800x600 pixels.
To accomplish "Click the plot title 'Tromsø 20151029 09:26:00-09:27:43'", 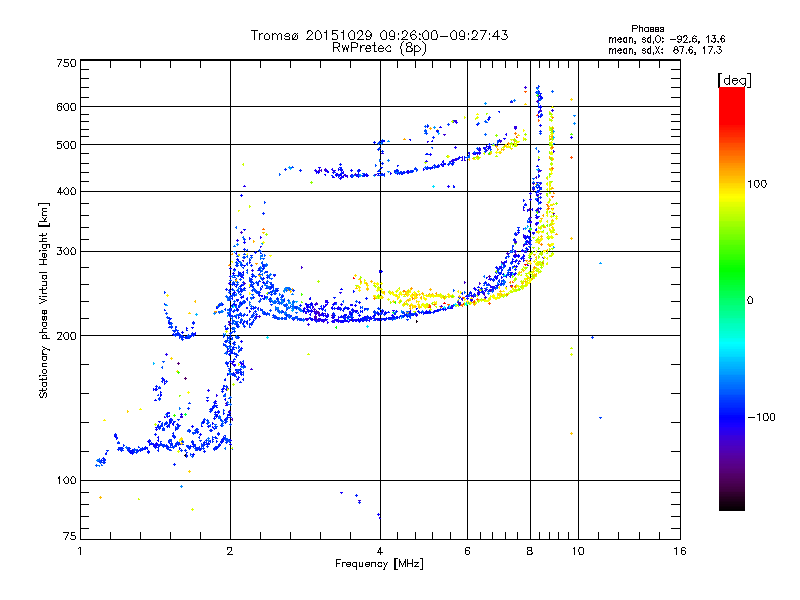I will (x=379, y=35).
